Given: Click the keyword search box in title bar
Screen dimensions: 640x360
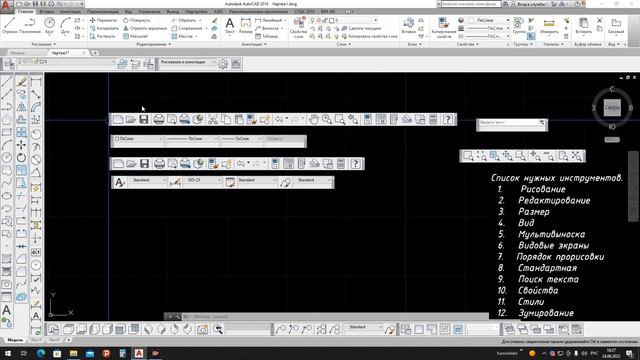Looking at the screenshot, I should (x=470, y=4).
